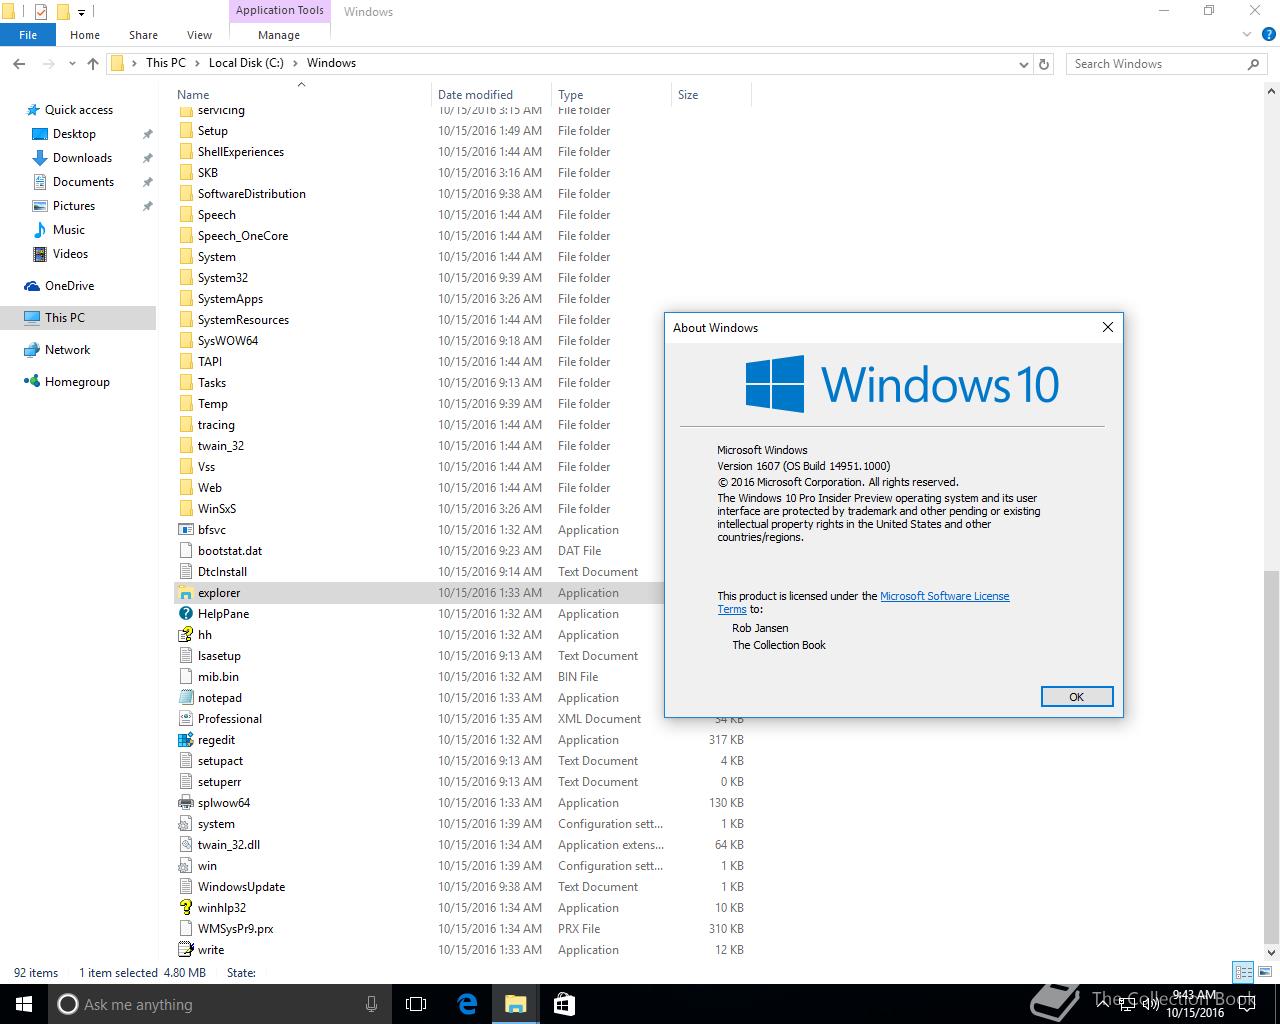This screenshot has height=1024, width=1280.
Task: Close the About Windows dialog
Action: [x=1107, y=327]
